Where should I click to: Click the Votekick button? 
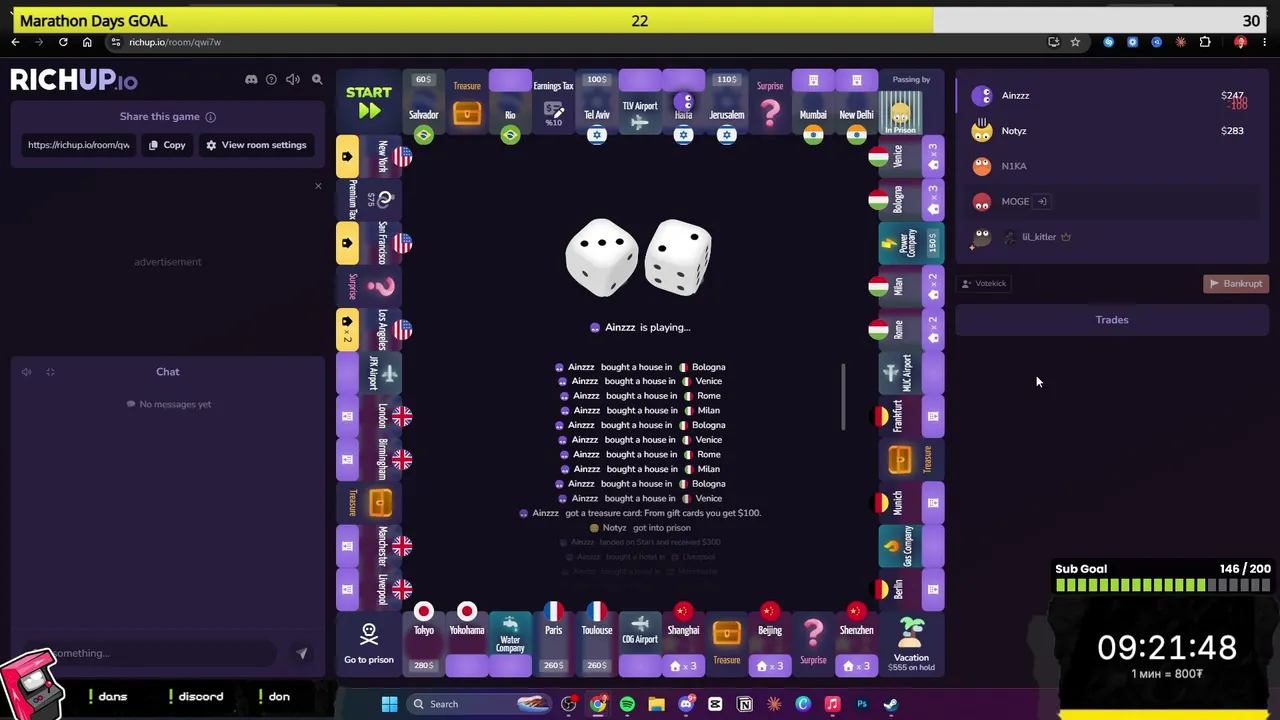coord(983,284)
